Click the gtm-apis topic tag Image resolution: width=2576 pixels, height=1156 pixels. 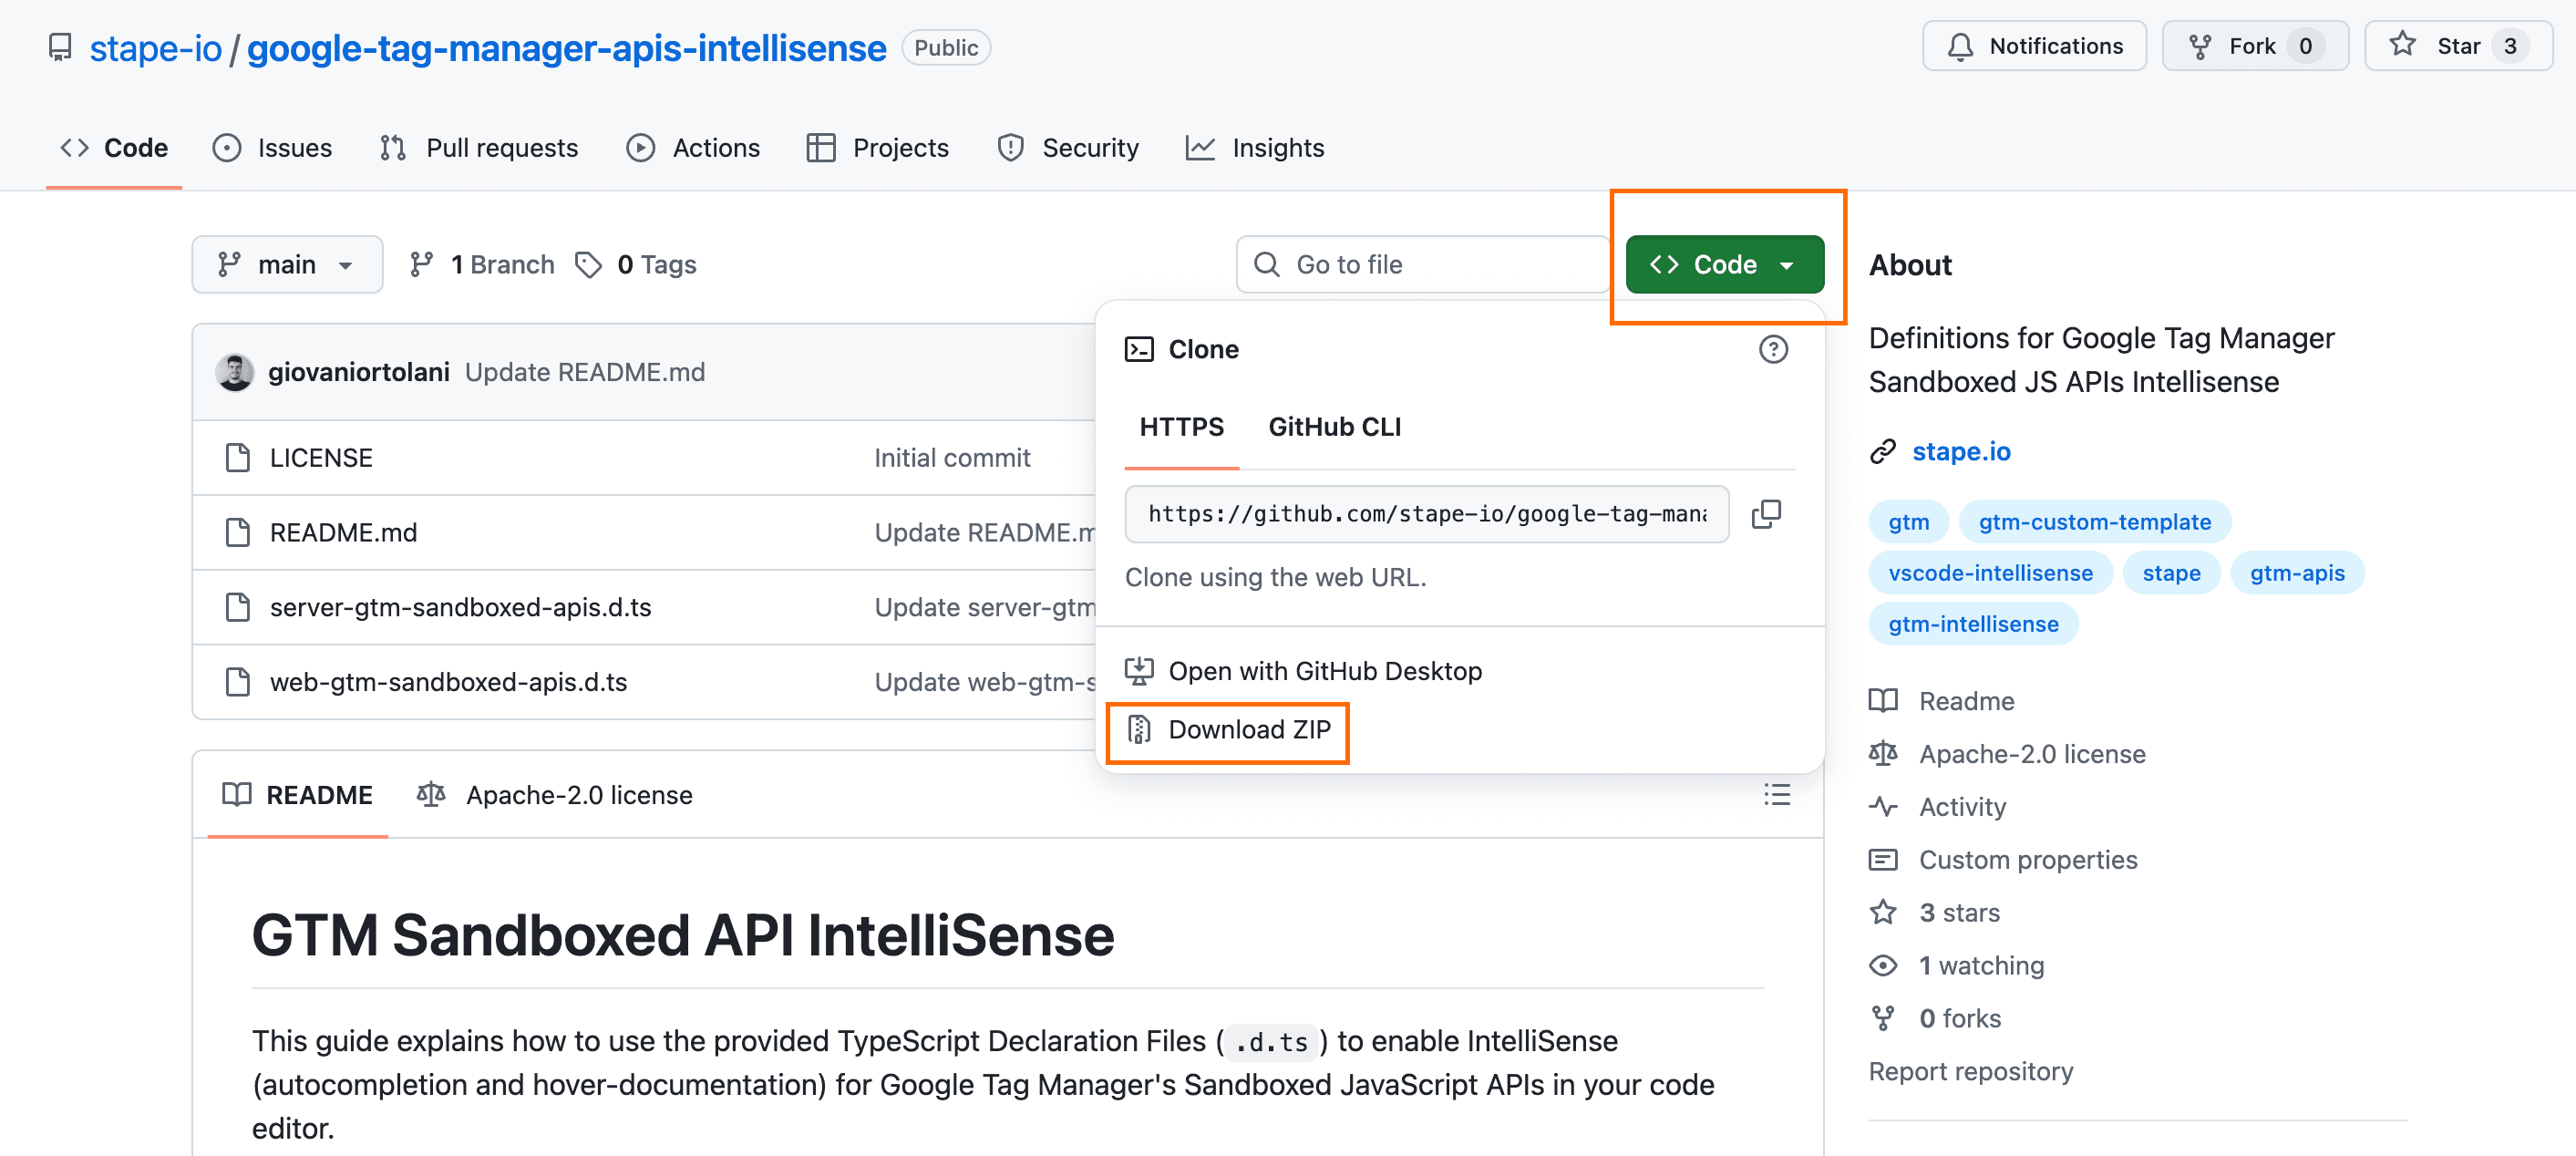pyautogui.click(x=2297, y=573)
